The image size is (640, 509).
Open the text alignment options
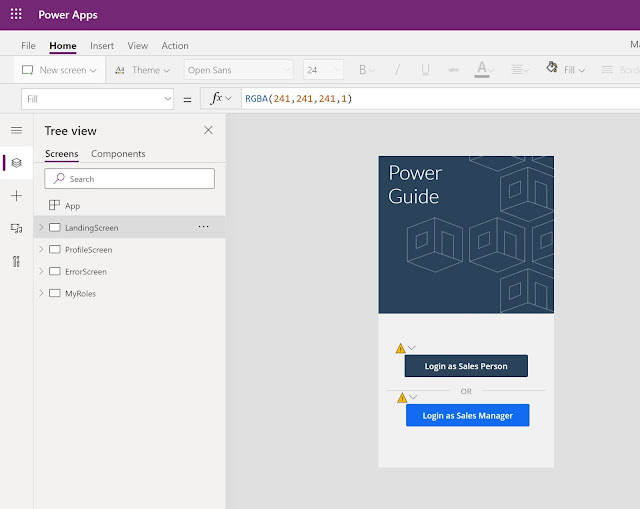520,70
